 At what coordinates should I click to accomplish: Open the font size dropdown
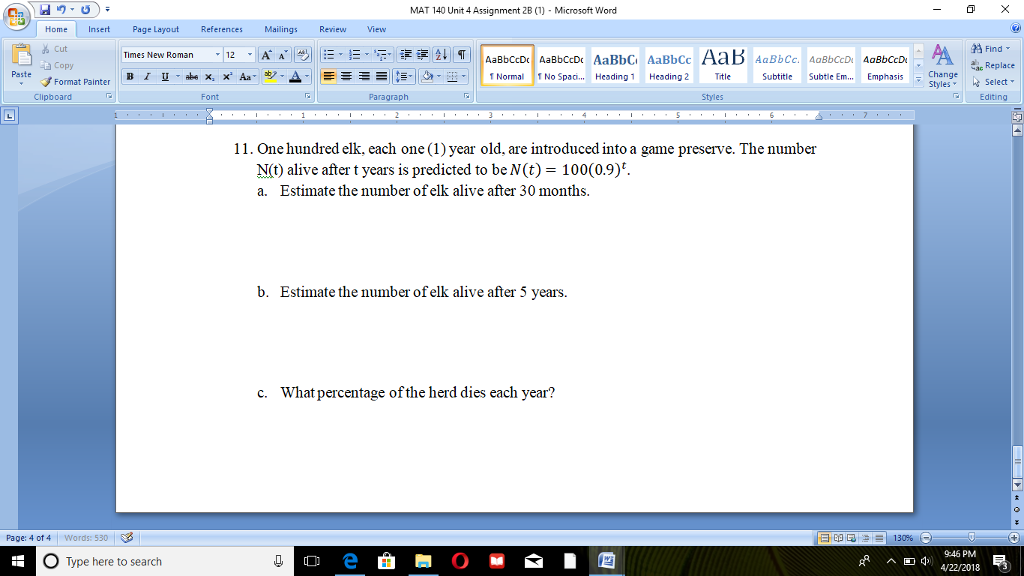coord(250,54)
